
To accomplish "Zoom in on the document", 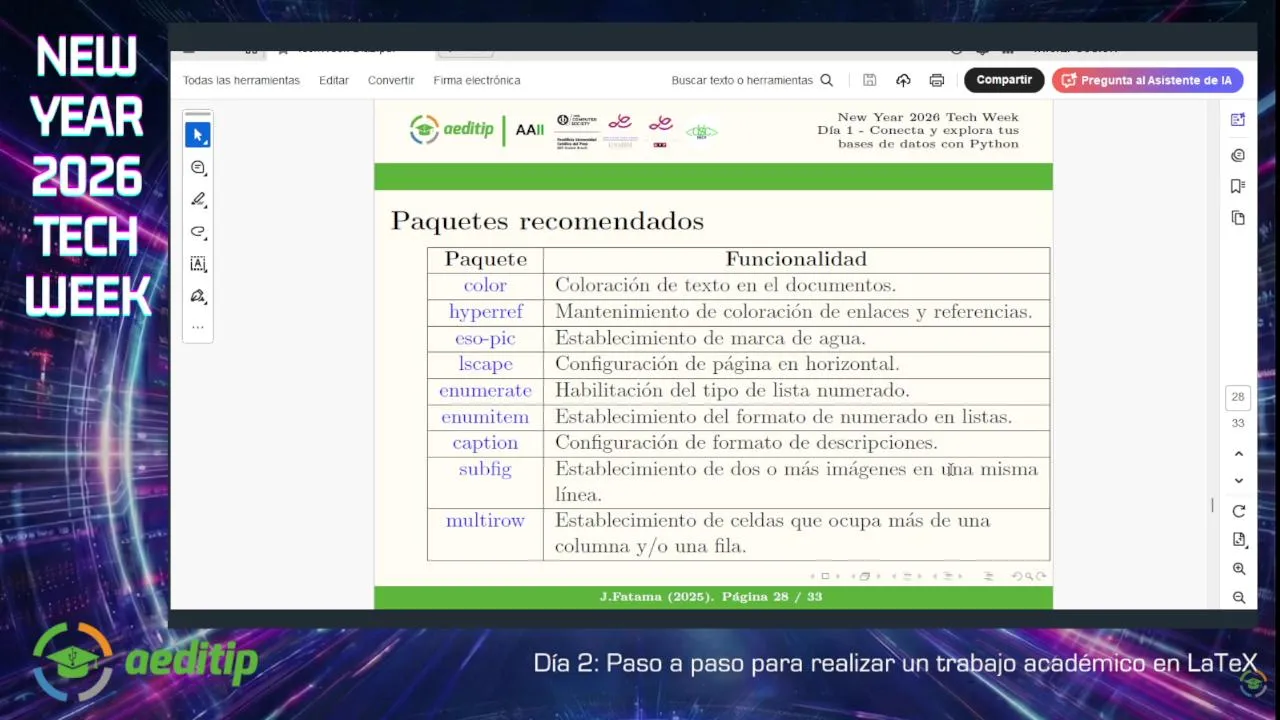I will point(1238,569).
